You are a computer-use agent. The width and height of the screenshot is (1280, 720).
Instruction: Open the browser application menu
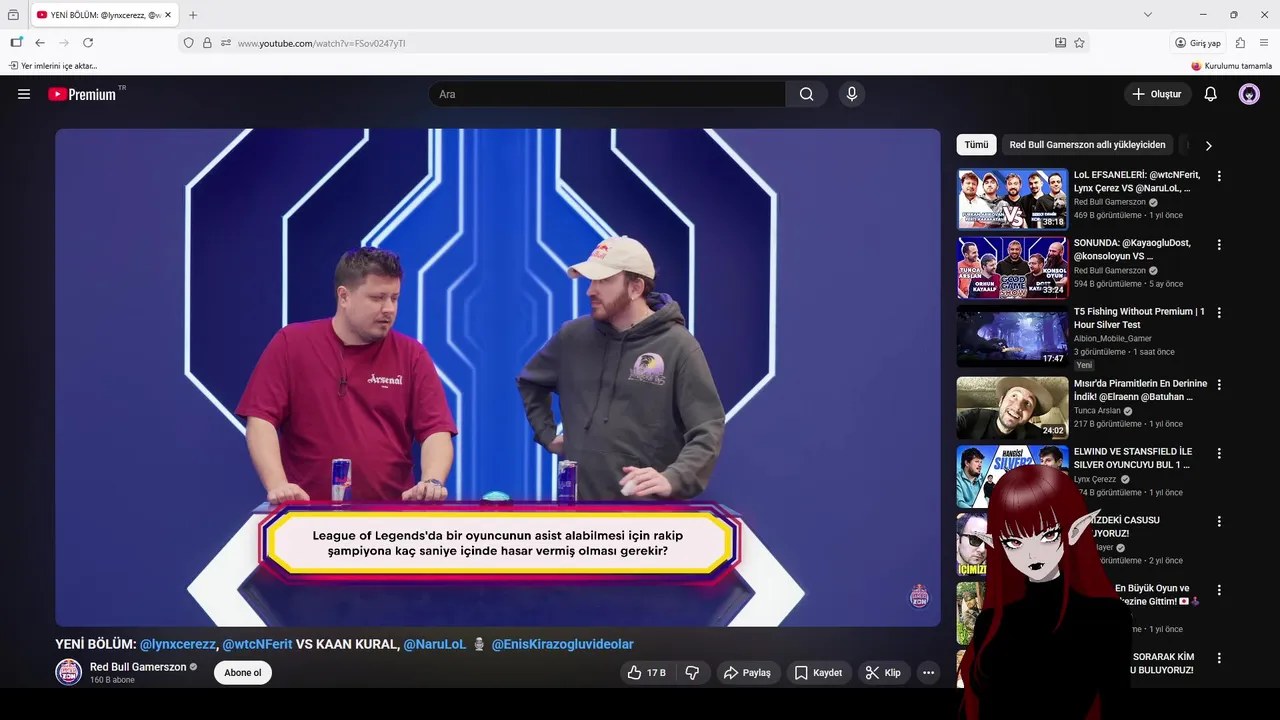[x=1264, y=43]
